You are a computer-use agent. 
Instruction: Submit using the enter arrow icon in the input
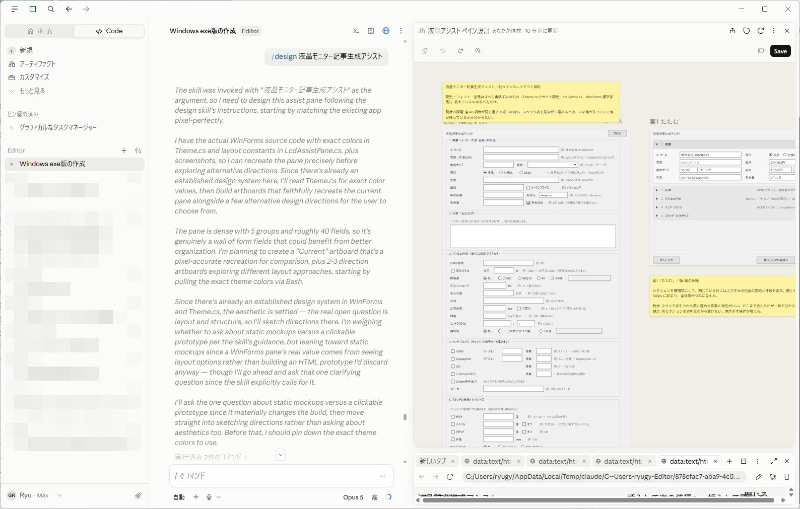[383, 476]
